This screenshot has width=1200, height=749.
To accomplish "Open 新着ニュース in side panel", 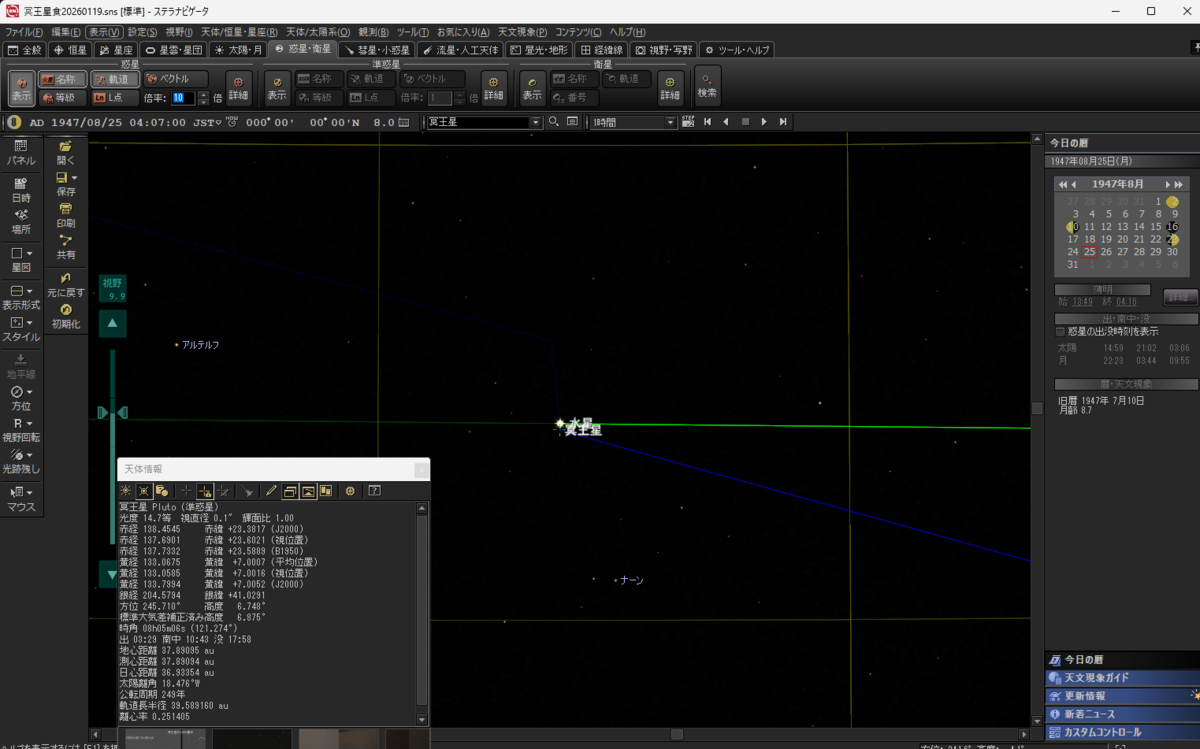I will click(x=1122, y=714).
